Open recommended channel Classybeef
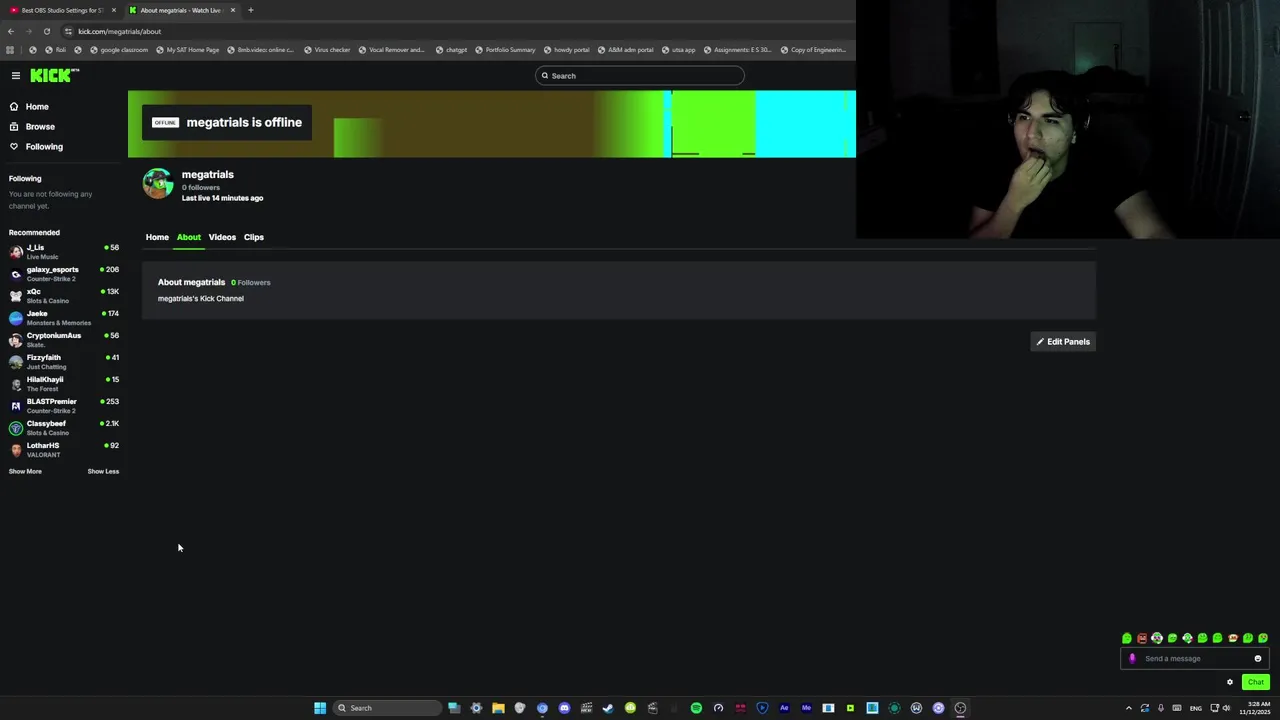The height and width of the screenshot is (720, 1280). (x=62, y=428)
